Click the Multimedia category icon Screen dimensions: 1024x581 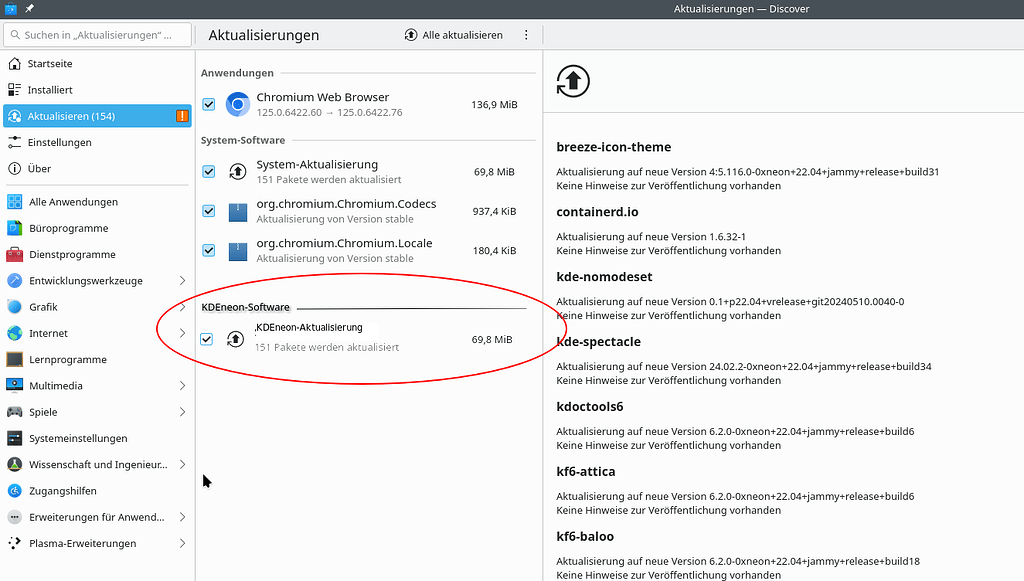(13, 385)
